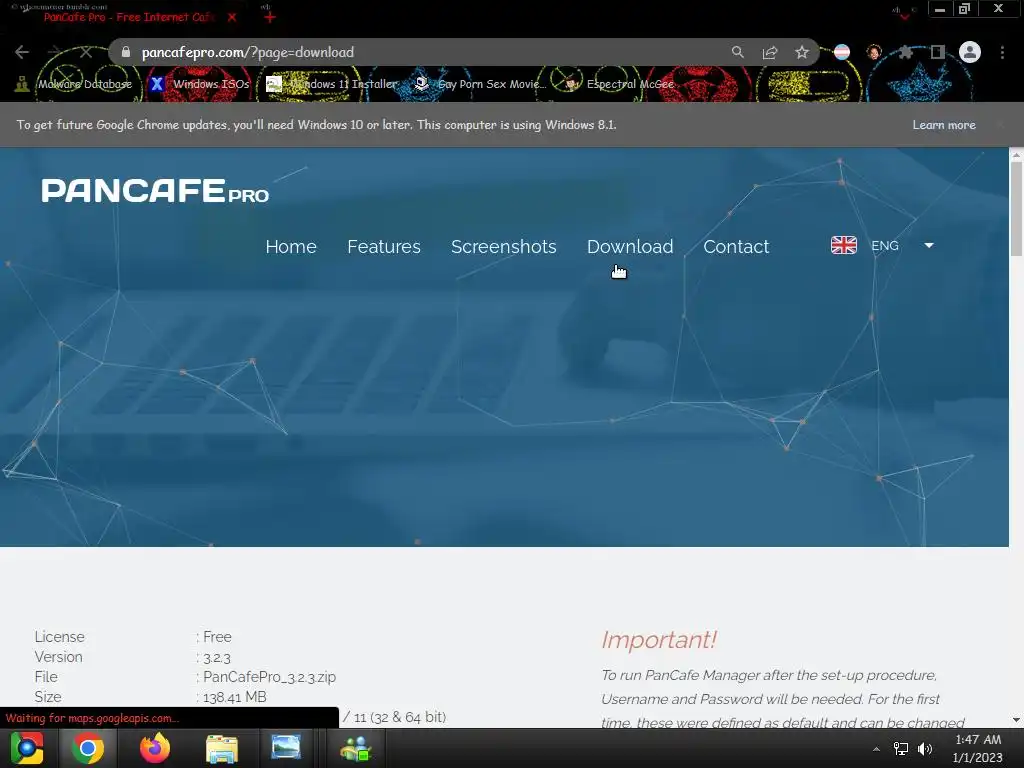Go to the Home page menu item
The width and height of the screenshot is (1024, 768).
pos(291,246)
